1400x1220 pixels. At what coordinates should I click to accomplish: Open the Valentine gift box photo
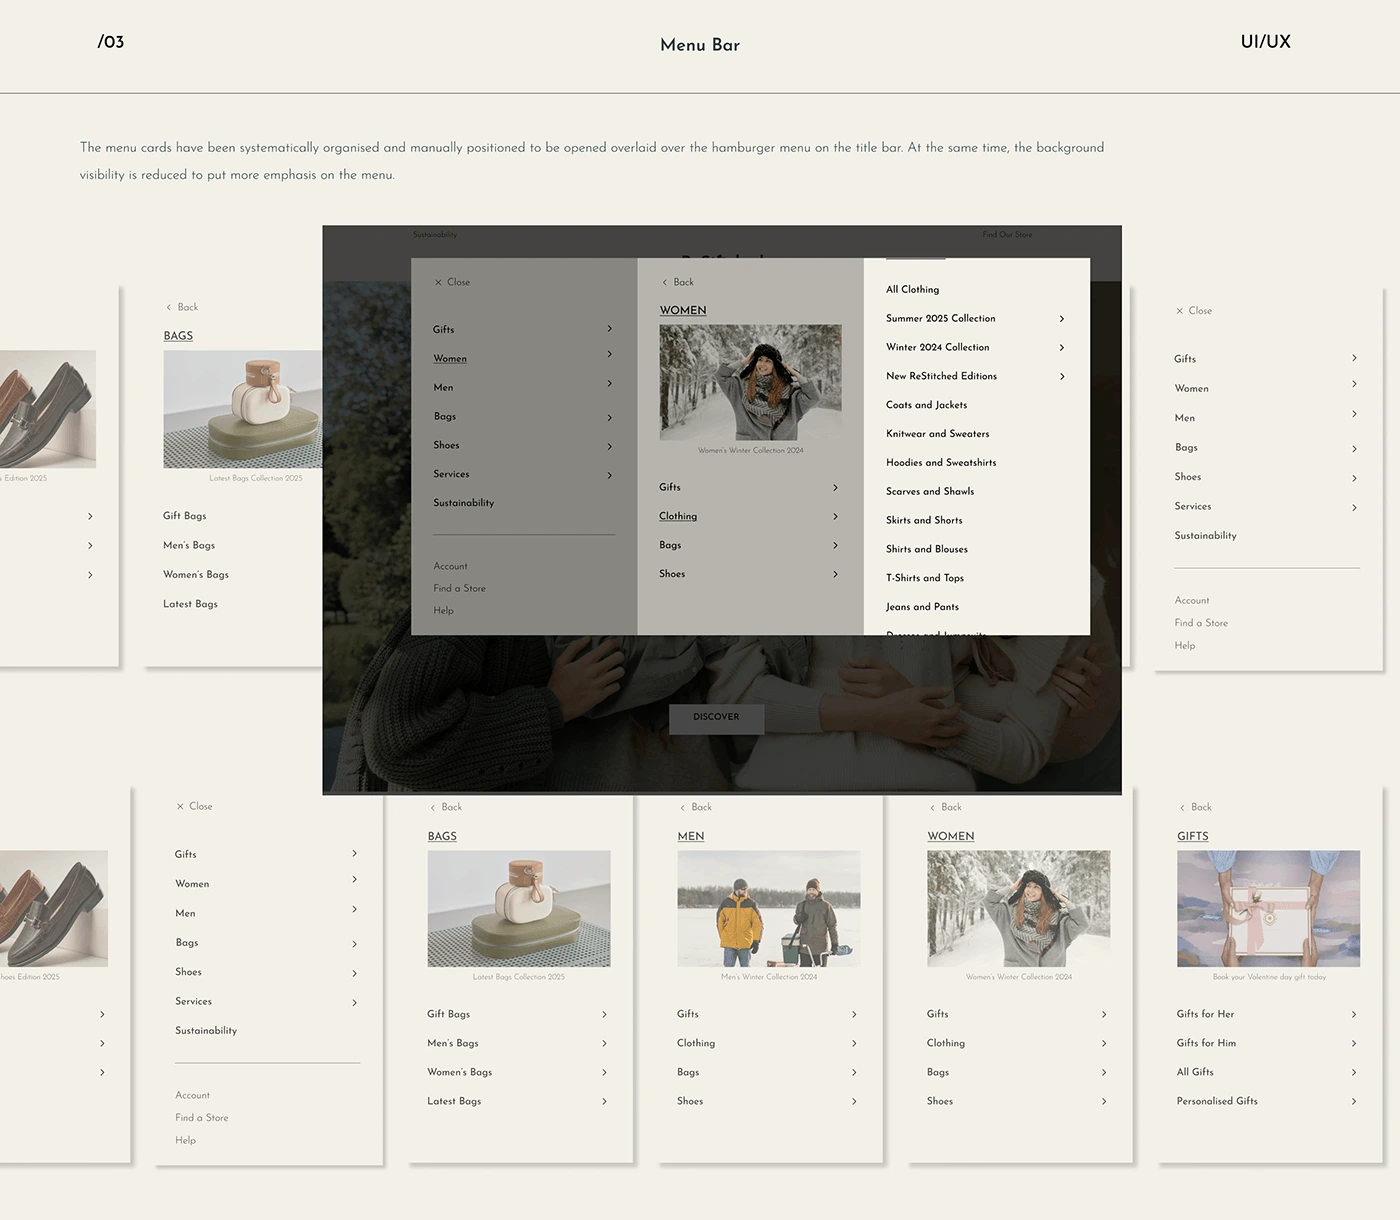(x=1269, y=909)
